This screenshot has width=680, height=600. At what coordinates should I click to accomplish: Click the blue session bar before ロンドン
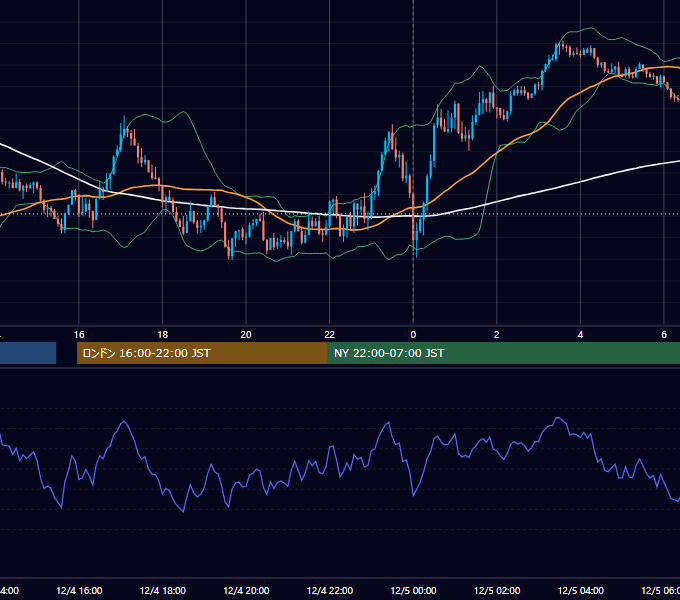pos(28,353)
